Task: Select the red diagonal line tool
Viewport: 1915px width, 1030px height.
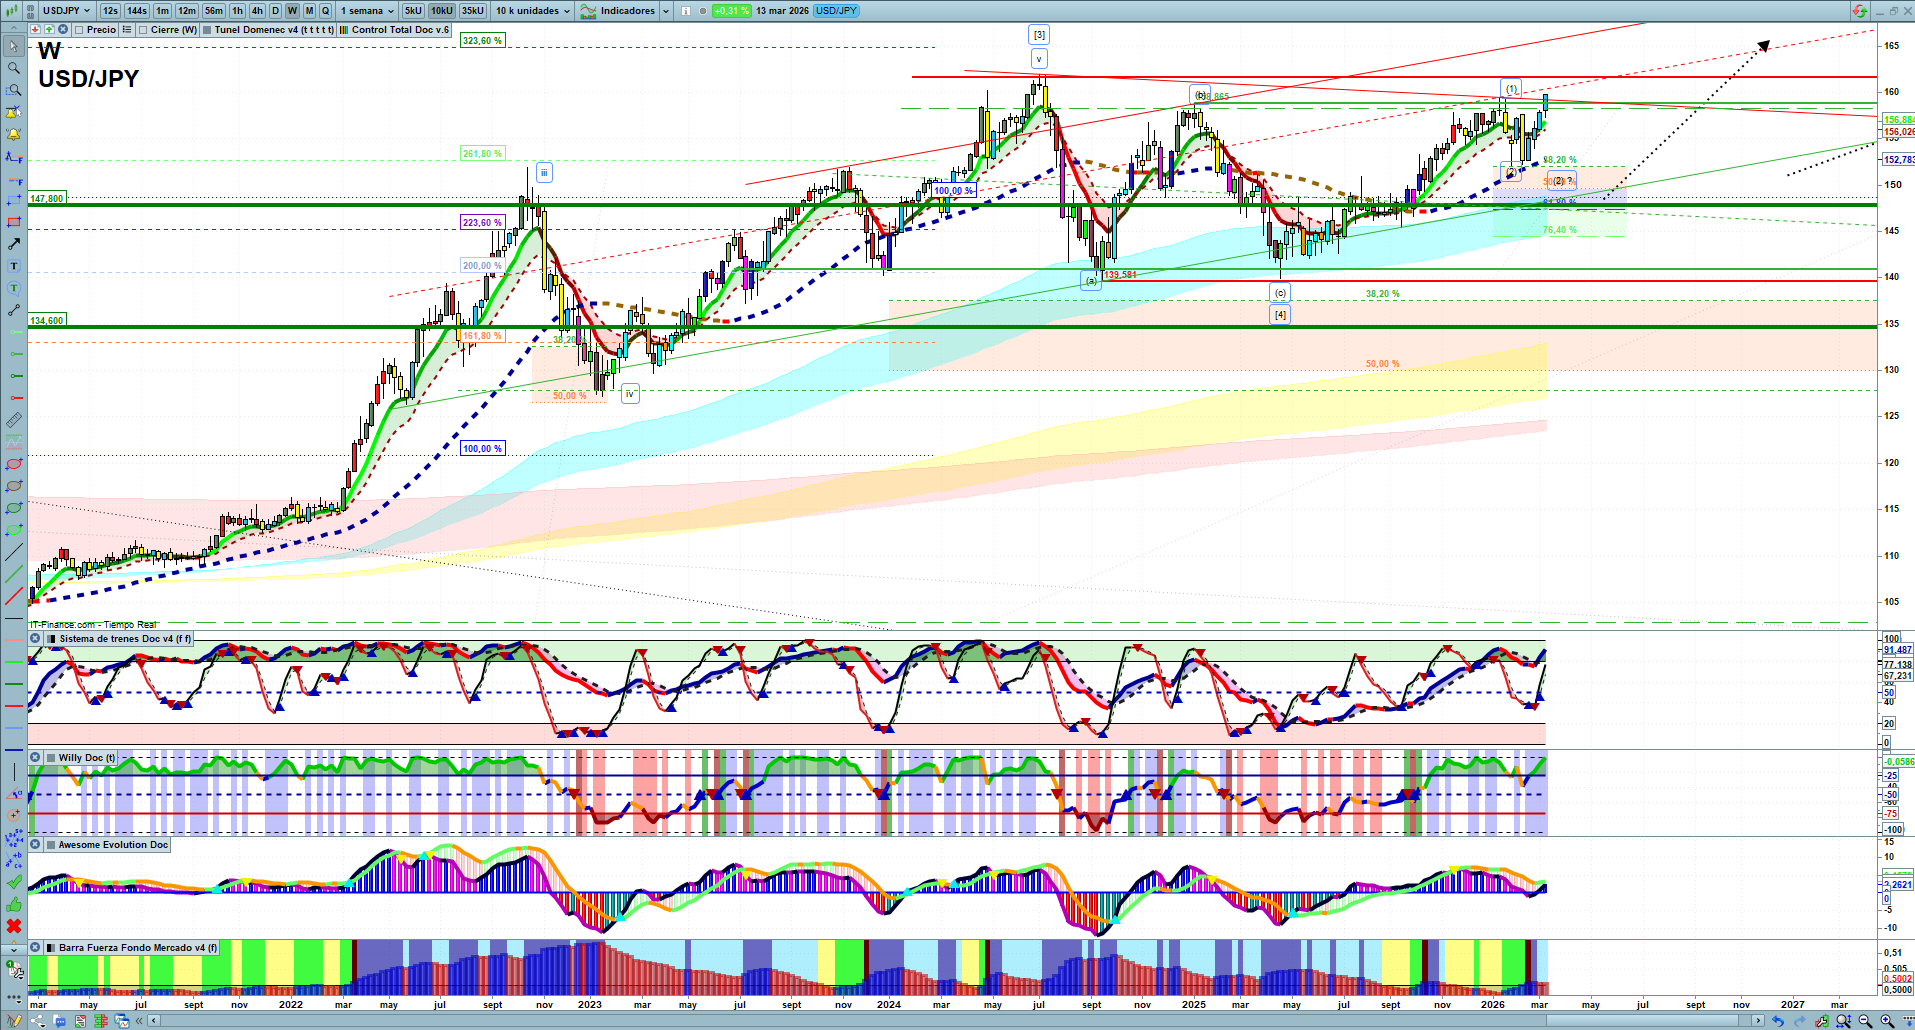Action: (14, 596)
